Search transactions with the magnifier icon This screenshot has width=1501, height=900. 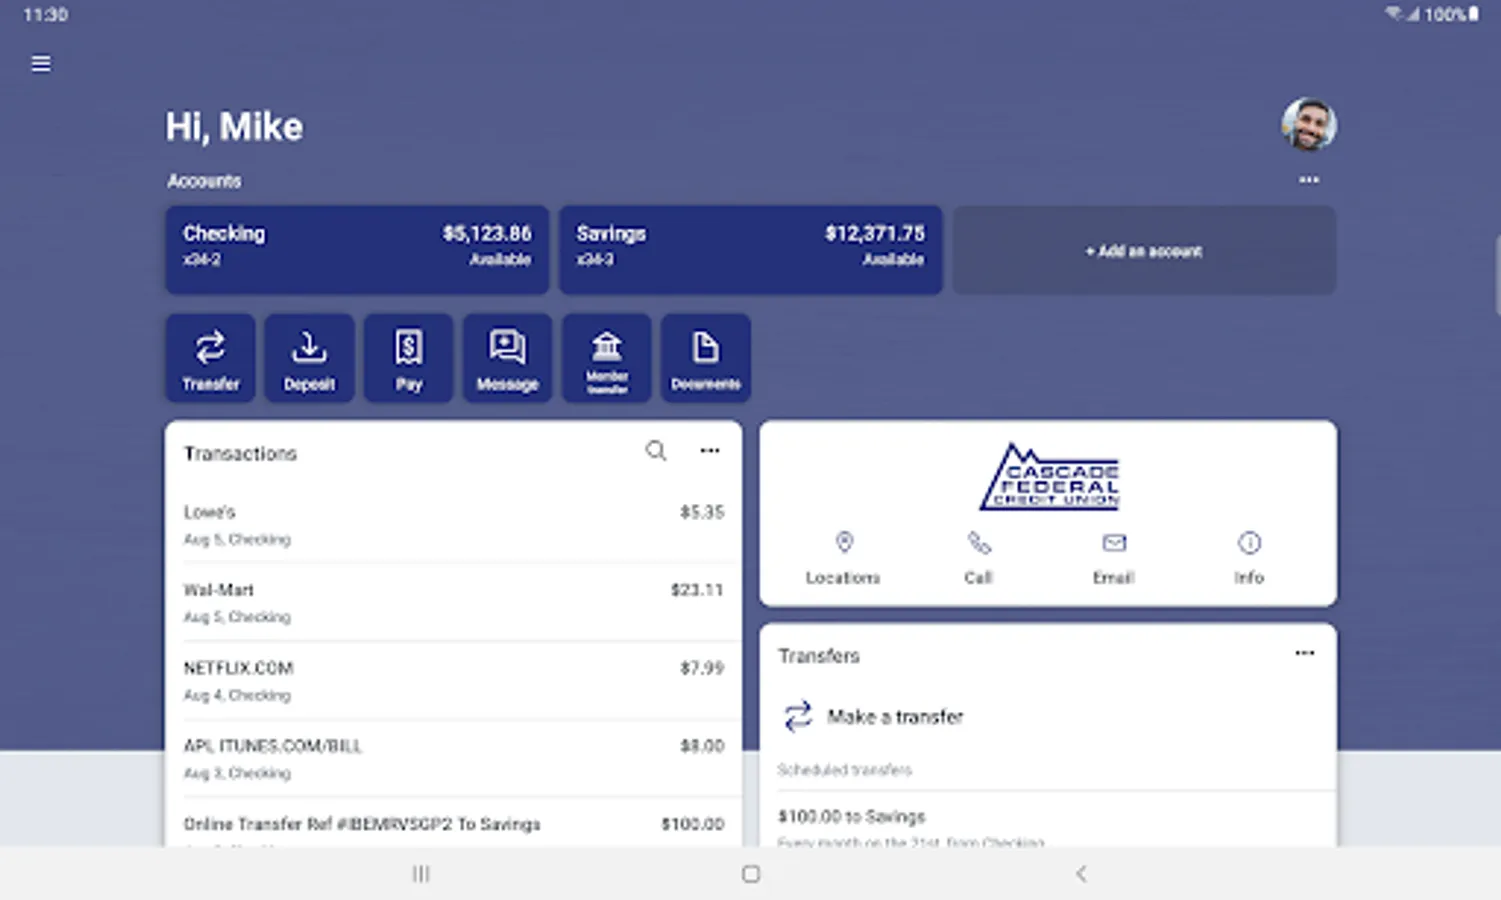656,451
